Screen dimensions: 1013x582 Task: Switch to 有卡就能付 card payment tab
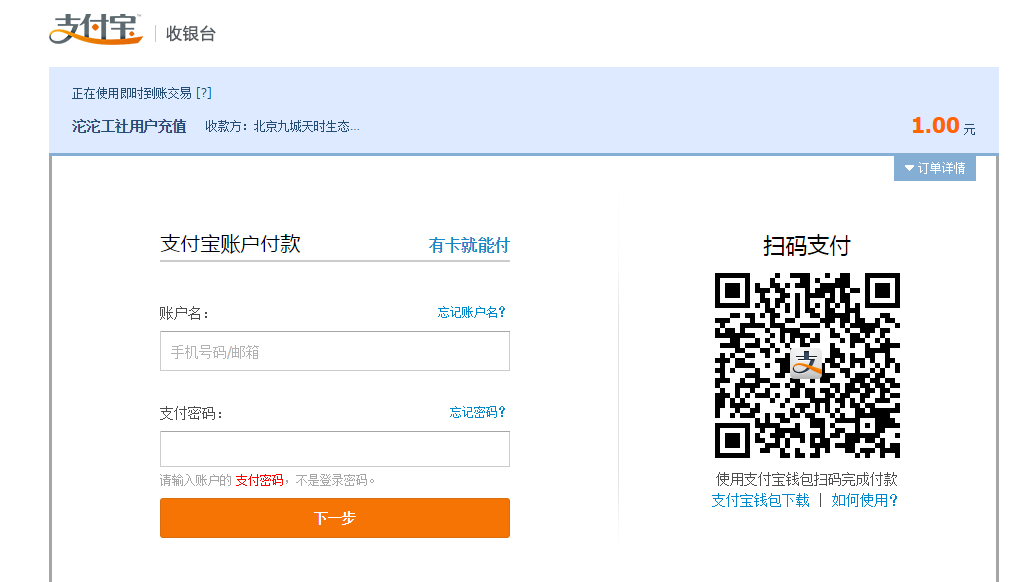pos(469,245)
